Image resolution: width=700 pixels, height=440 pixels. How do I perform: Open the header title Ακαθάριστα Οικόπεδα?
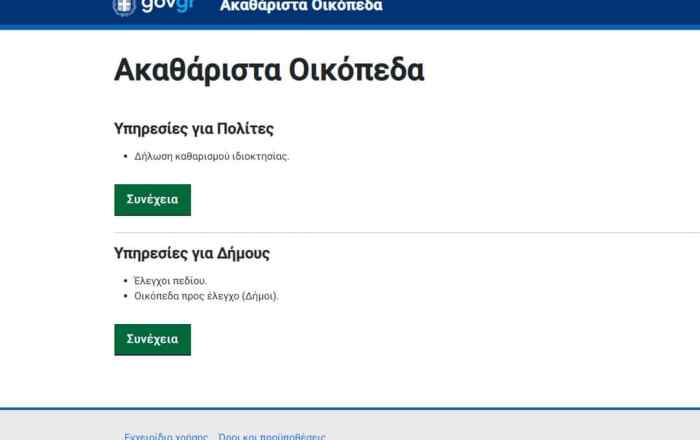click(300, 6)
